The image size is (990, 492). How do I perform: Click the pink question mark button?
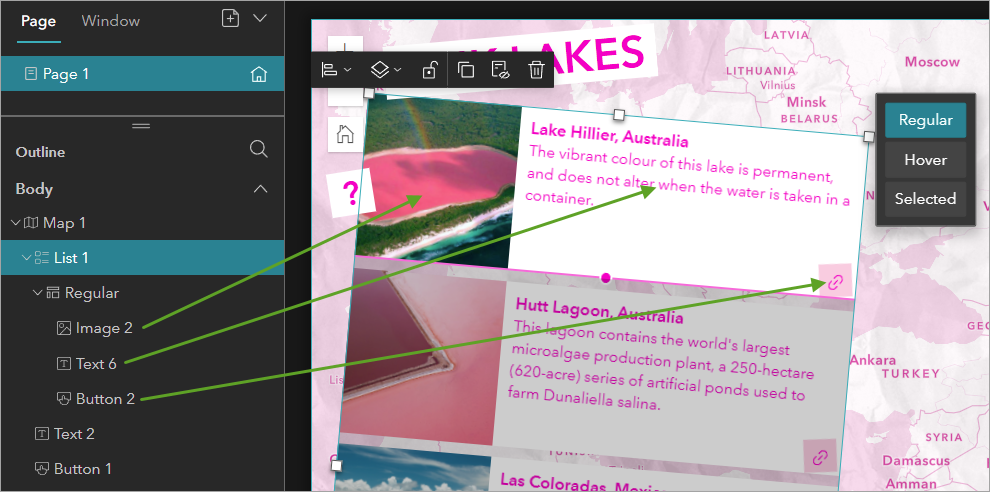coord(351,193)
